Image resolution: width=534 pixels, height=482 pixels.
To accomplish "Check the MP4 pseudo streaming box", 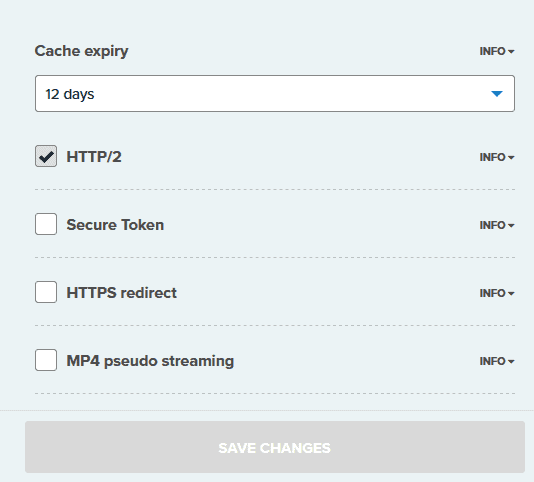I will (x=46, y=360).
